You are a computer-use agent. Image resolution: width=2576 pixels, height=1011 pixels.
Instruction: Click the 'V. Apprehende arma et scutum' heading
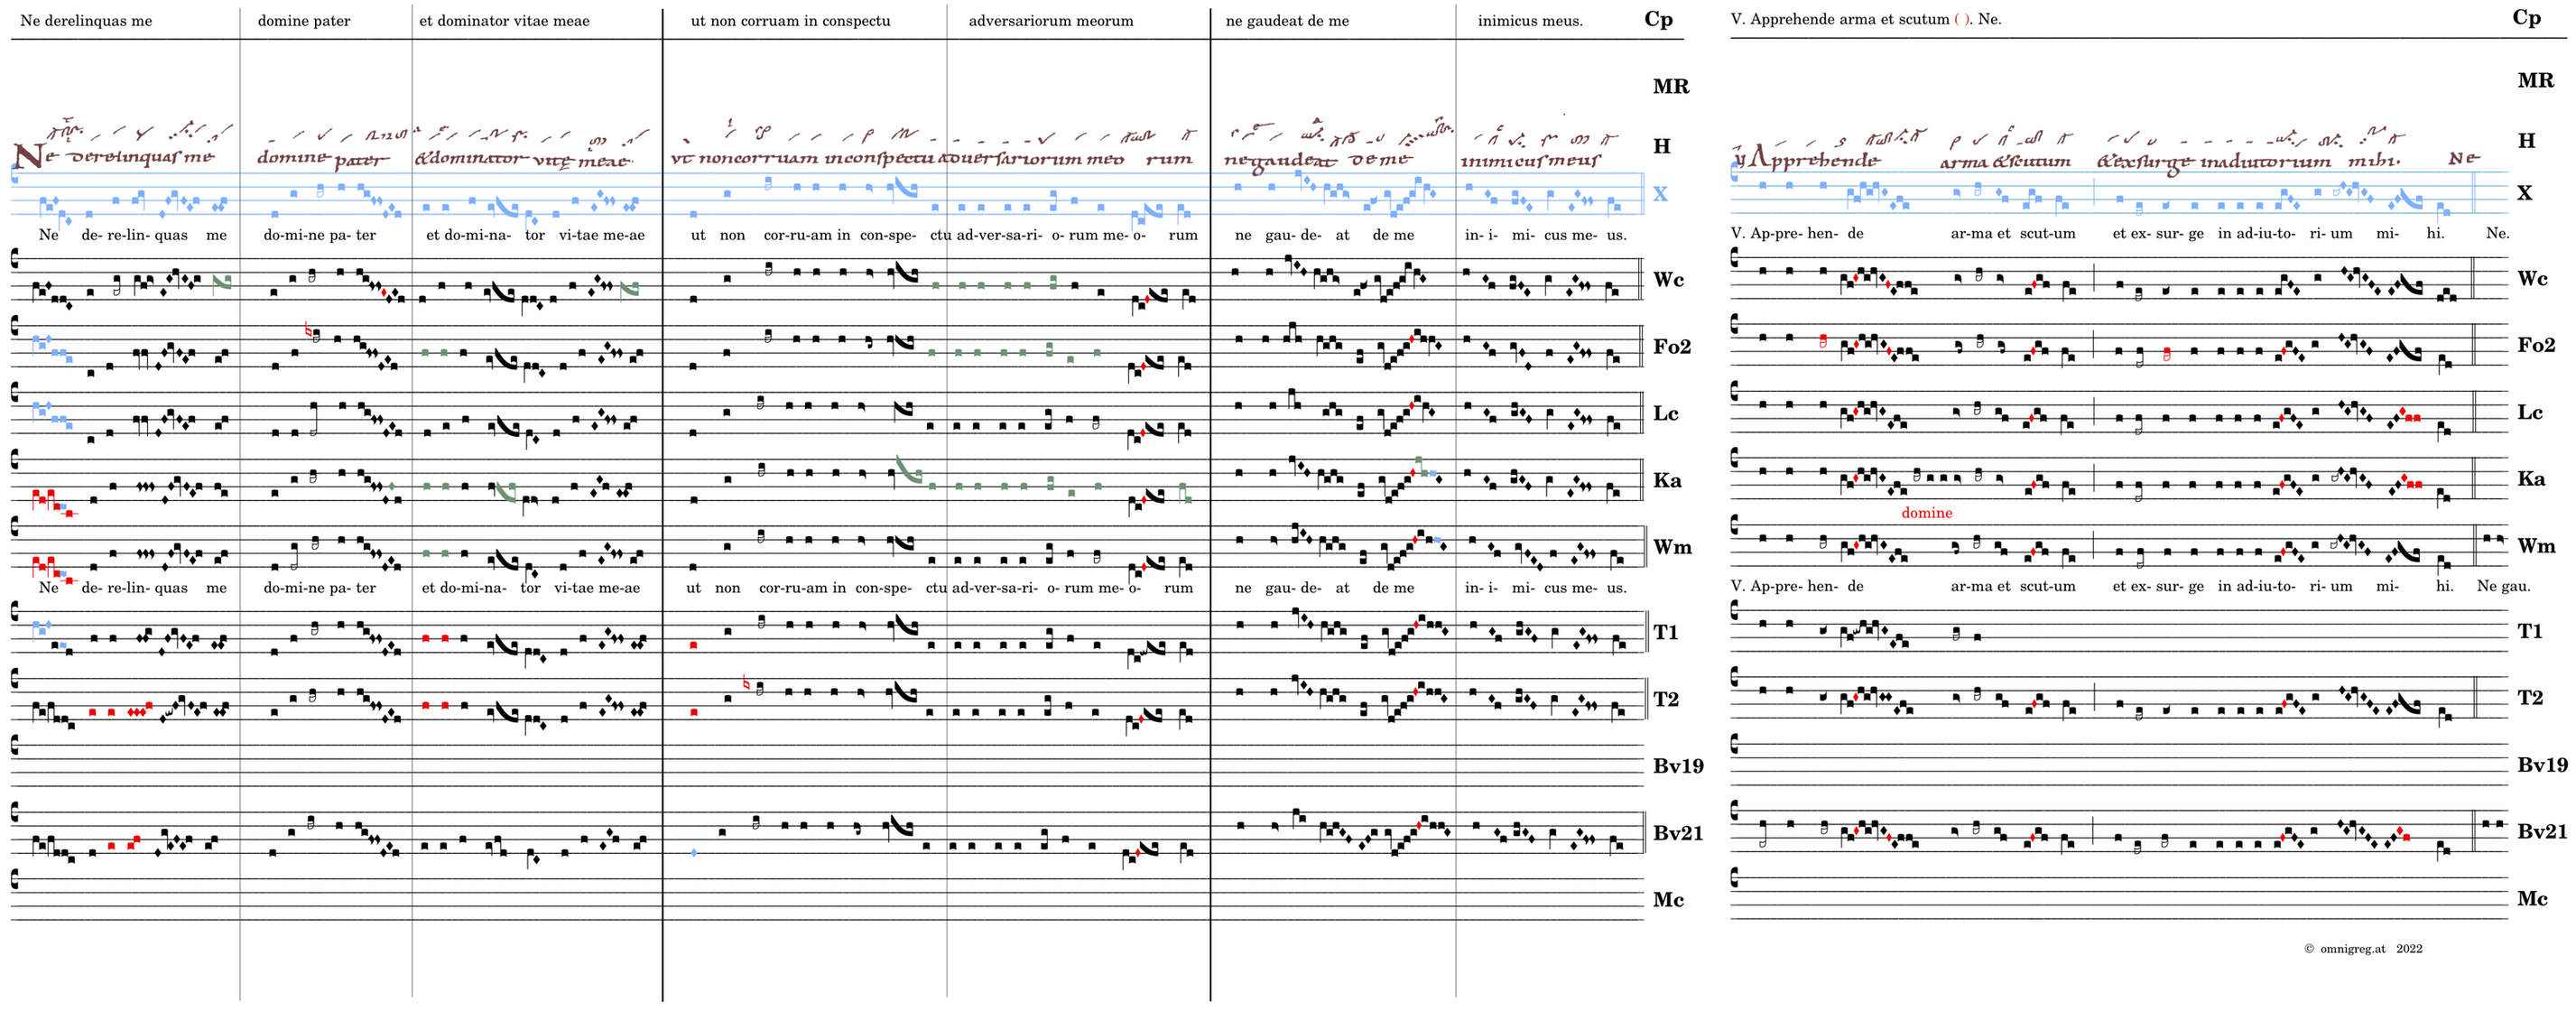pos(1840,19)
